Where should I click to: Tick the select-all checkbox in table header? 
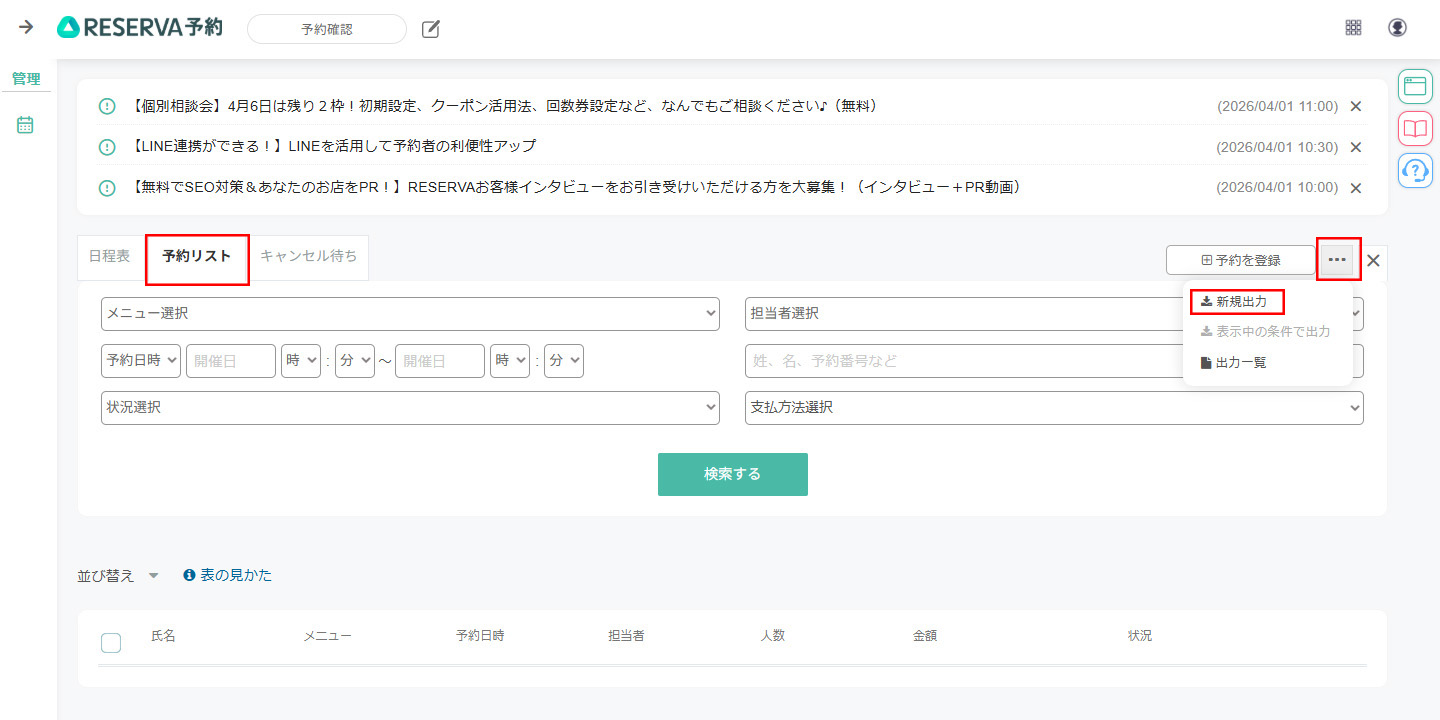(111, 643)
